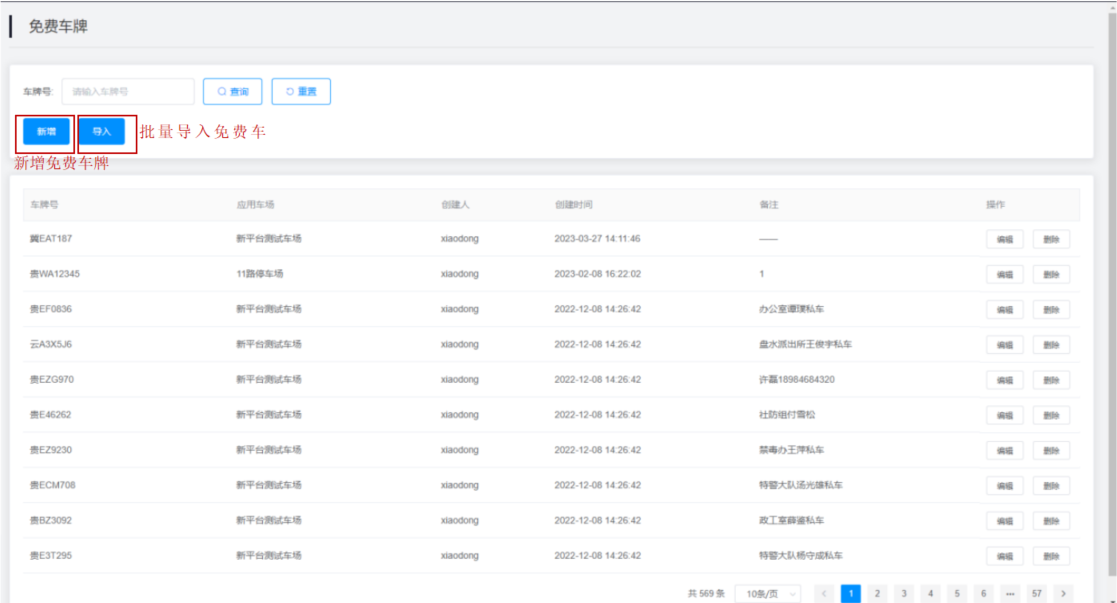Jump to page 2 in pagination
Image resolution: width=1117 pixels, height=603 pixels.
(x=877, y=594)
